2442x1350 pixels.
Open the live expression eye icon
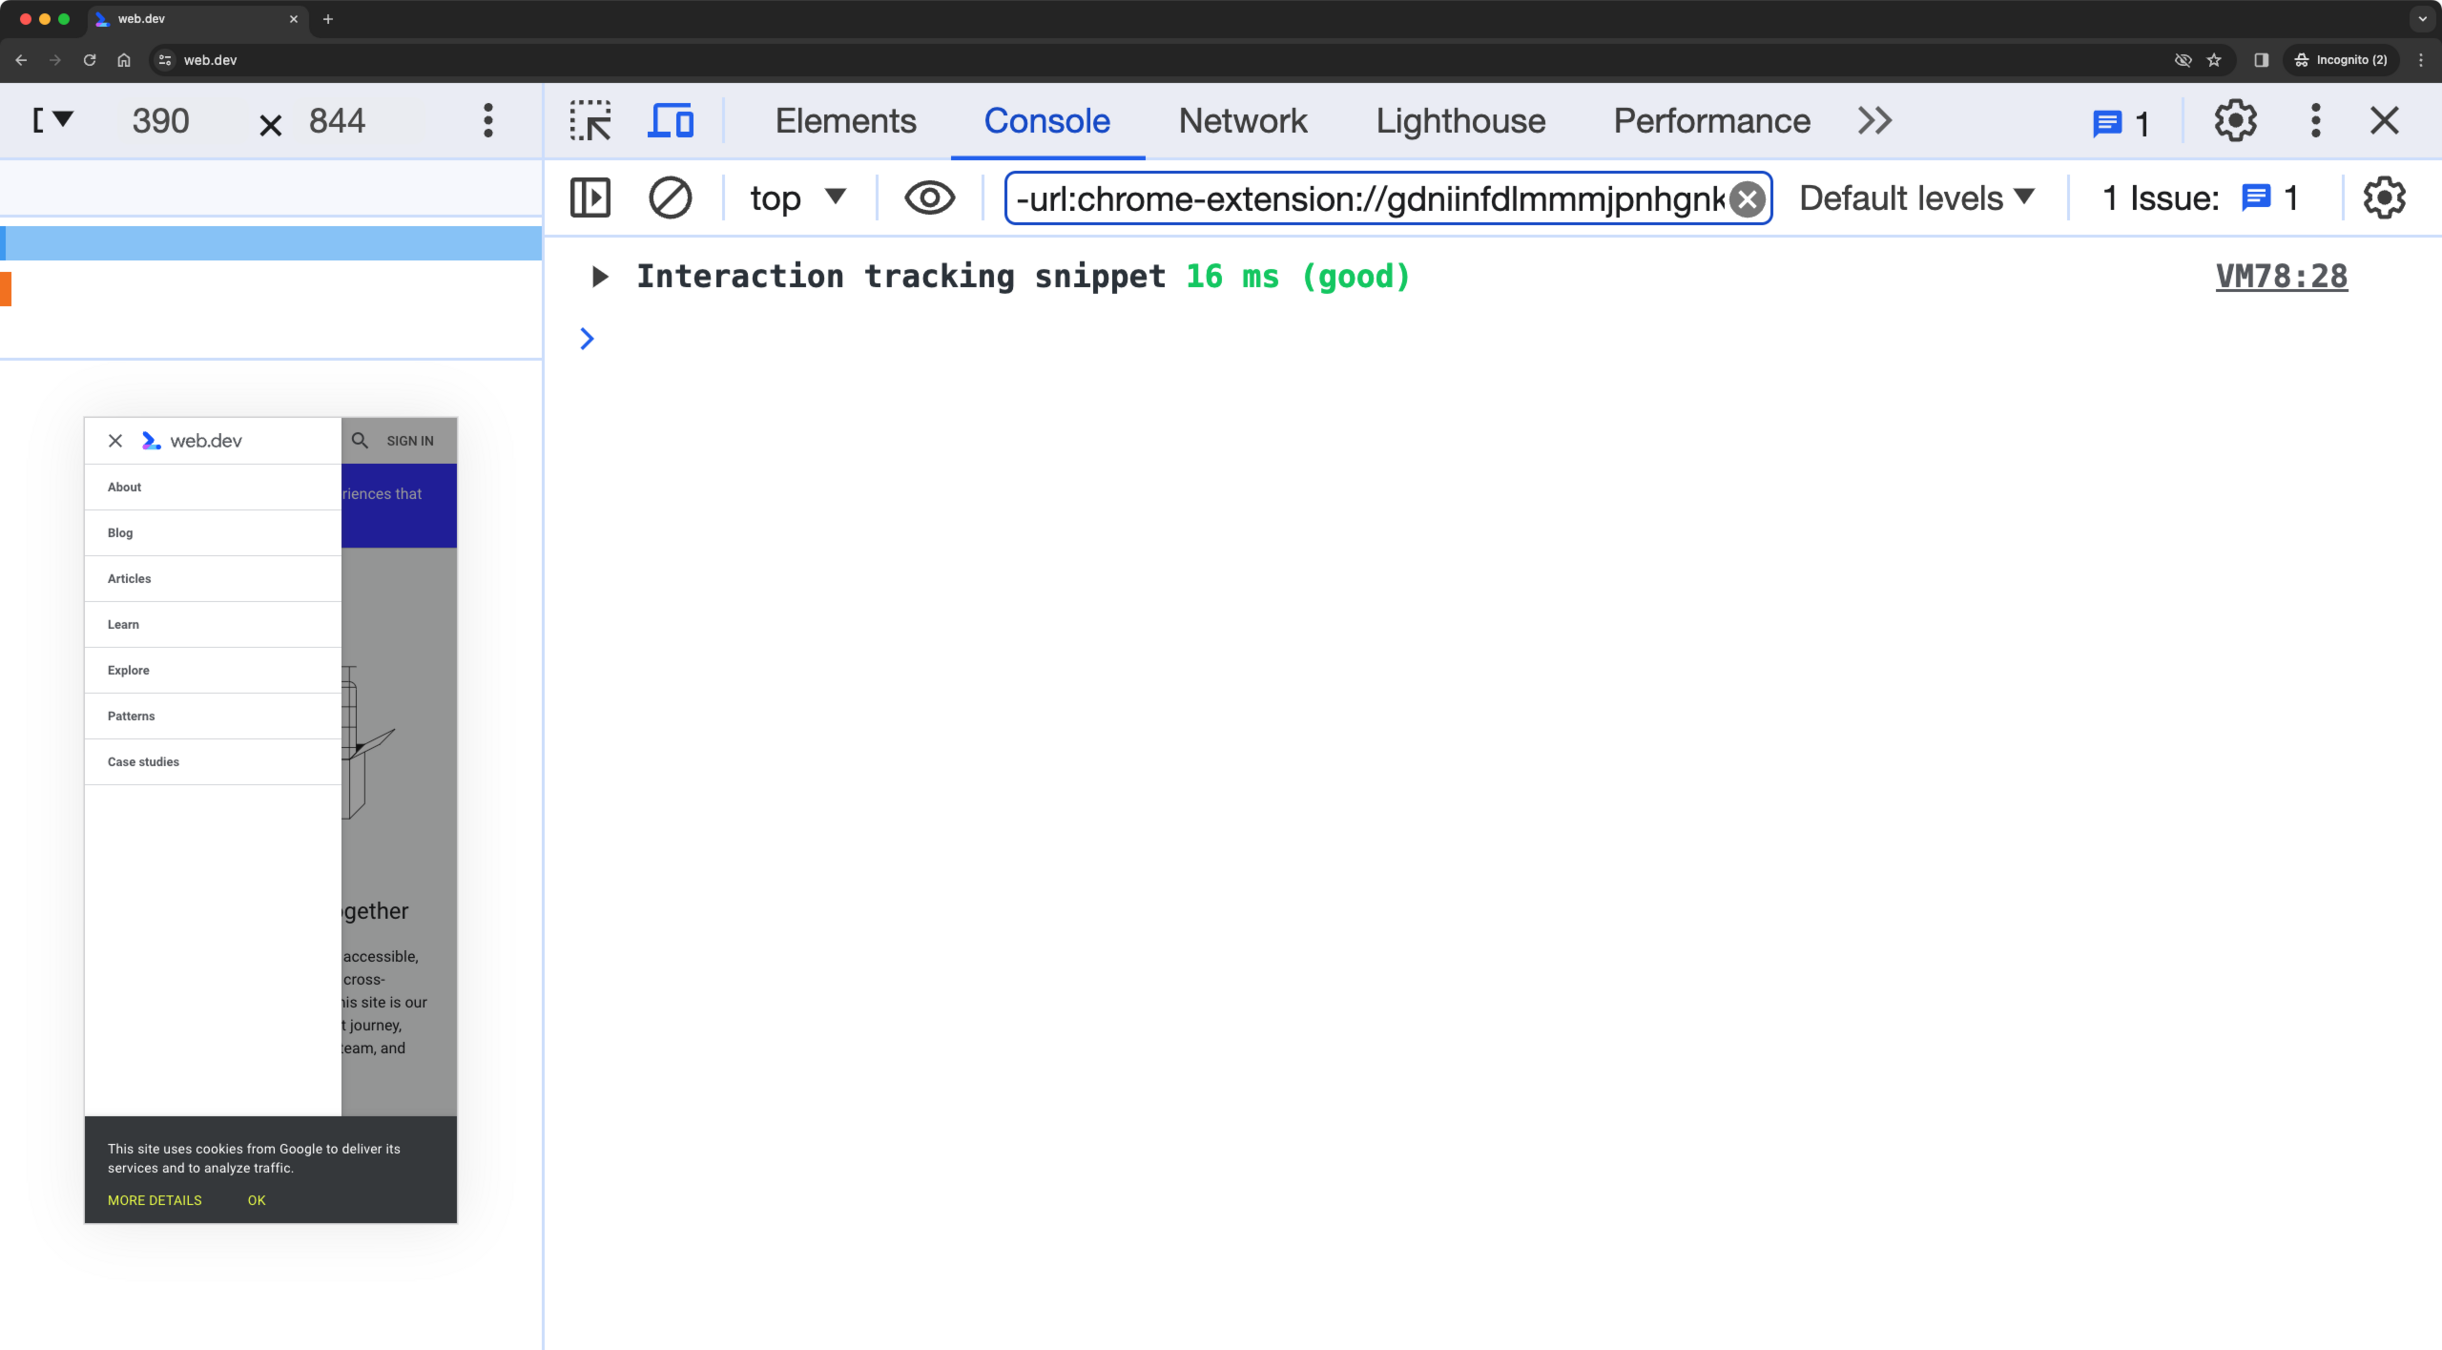(929, 198)
